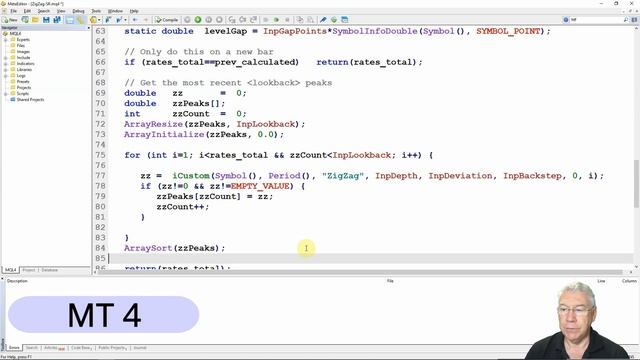Image resolution: width=640 pixels, height=360 pixels.
Task: Click line 77 iCustom call in editor
Action: coord(371,176)
